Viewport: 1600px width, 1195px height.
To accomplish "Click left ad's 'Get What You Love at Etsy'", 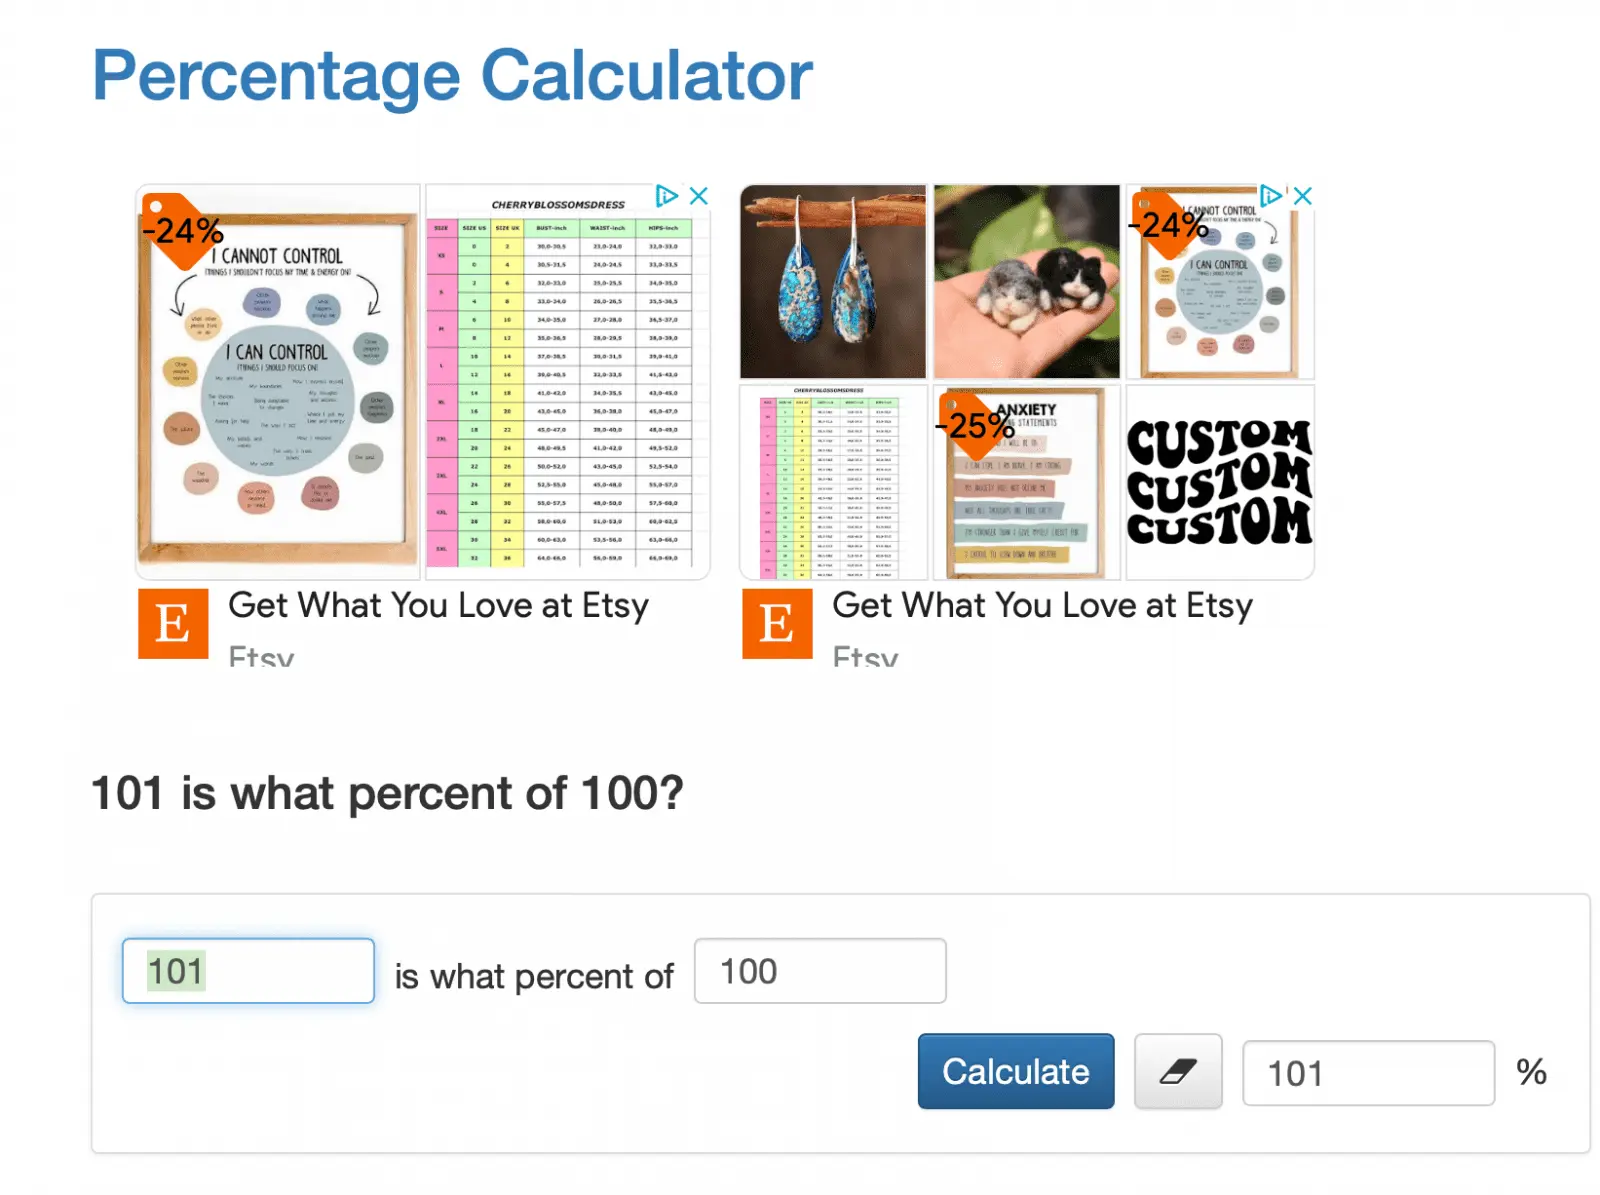I will (x=438, y=606).
